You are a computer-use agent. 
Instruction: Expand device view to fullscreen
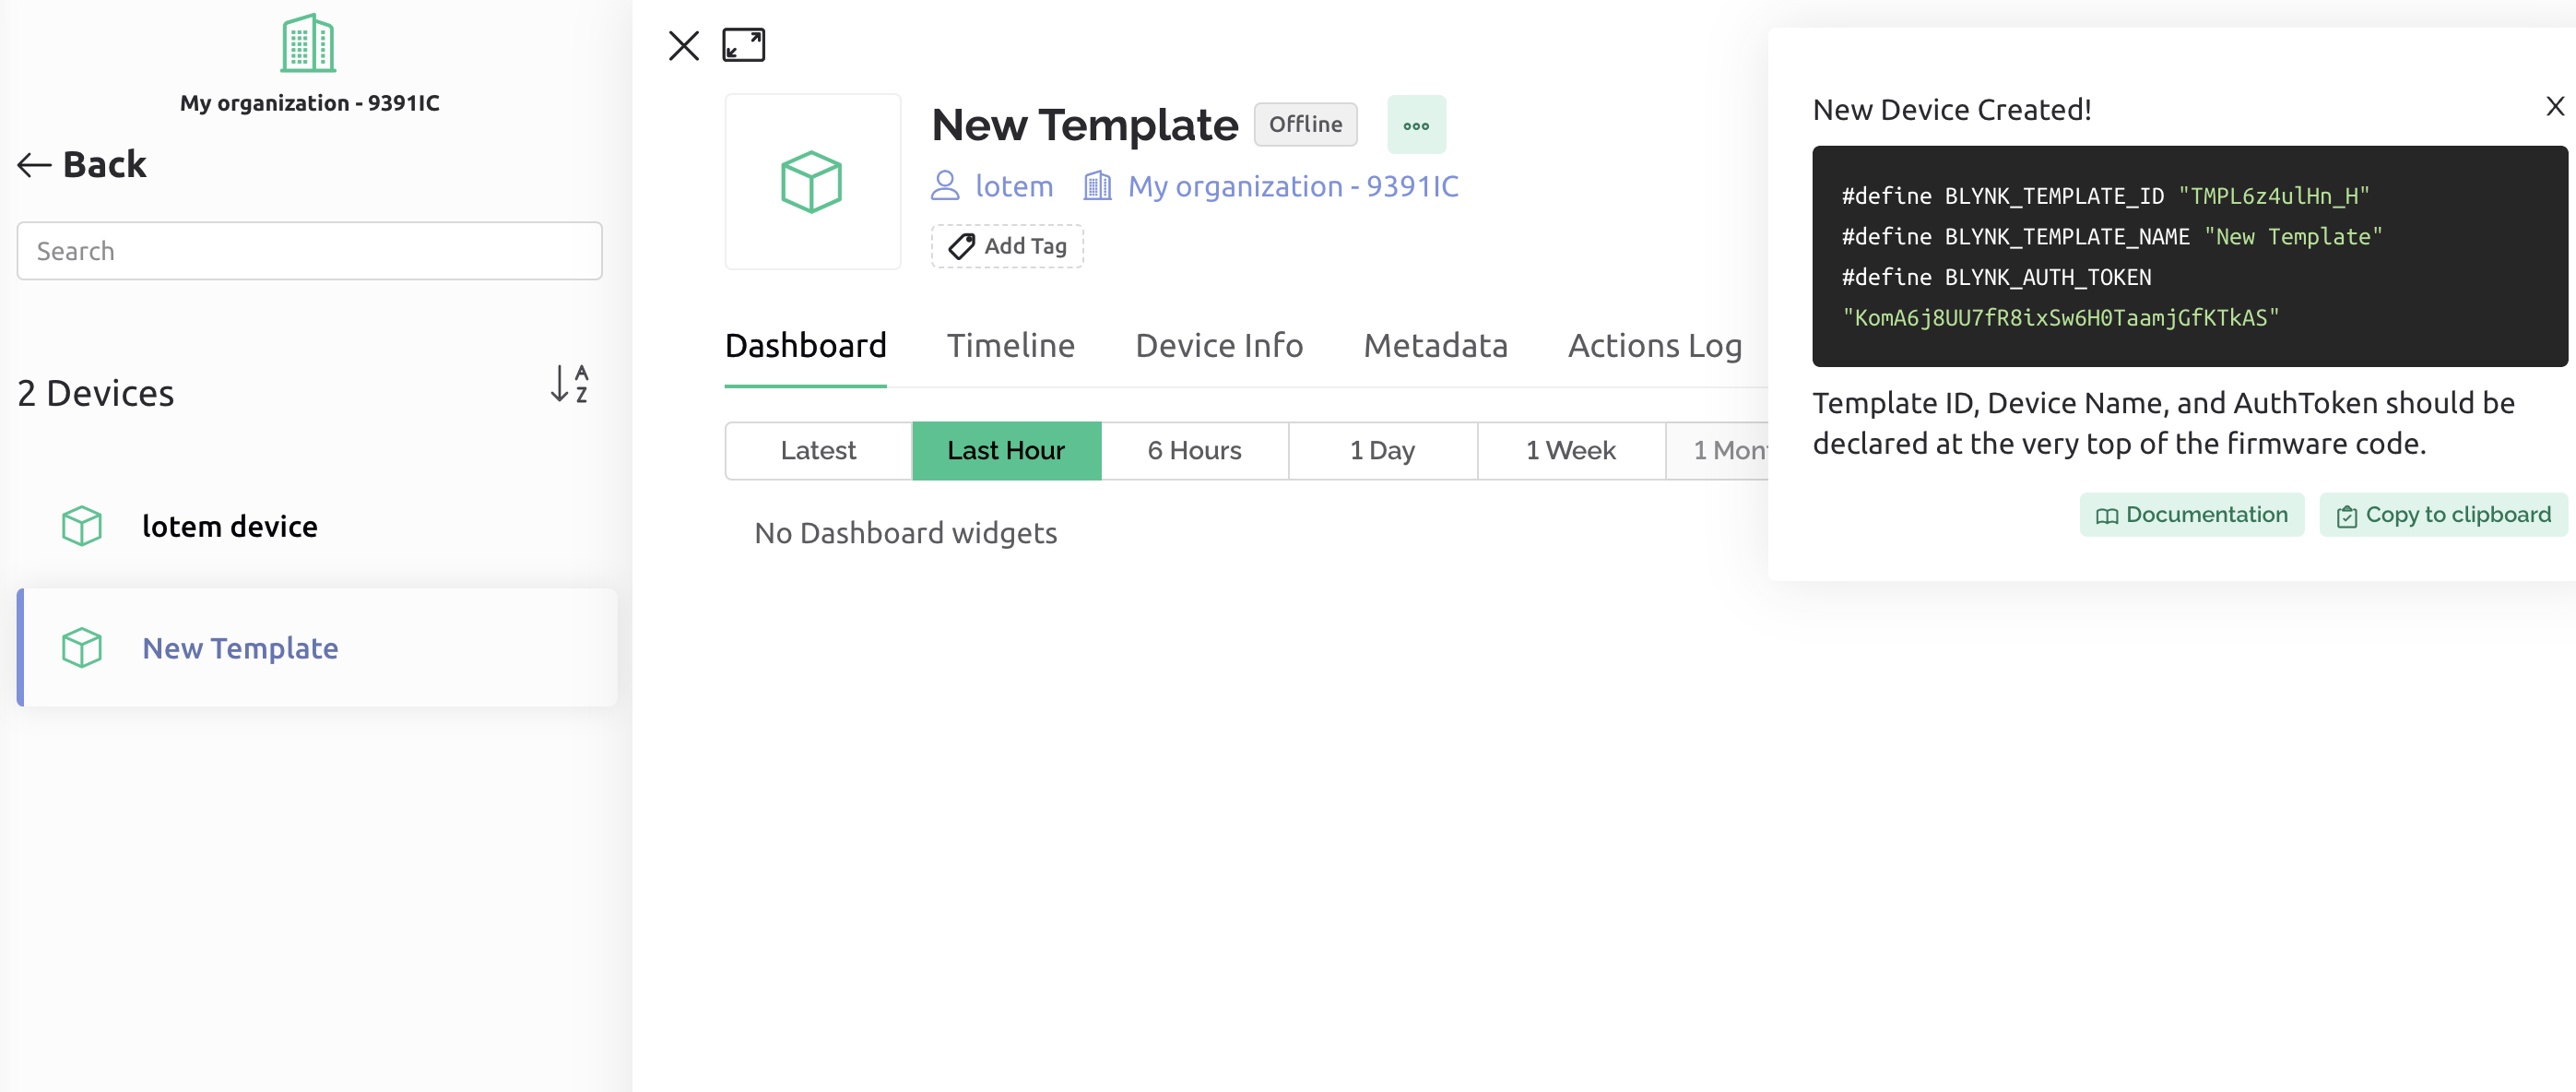(743, 45)
